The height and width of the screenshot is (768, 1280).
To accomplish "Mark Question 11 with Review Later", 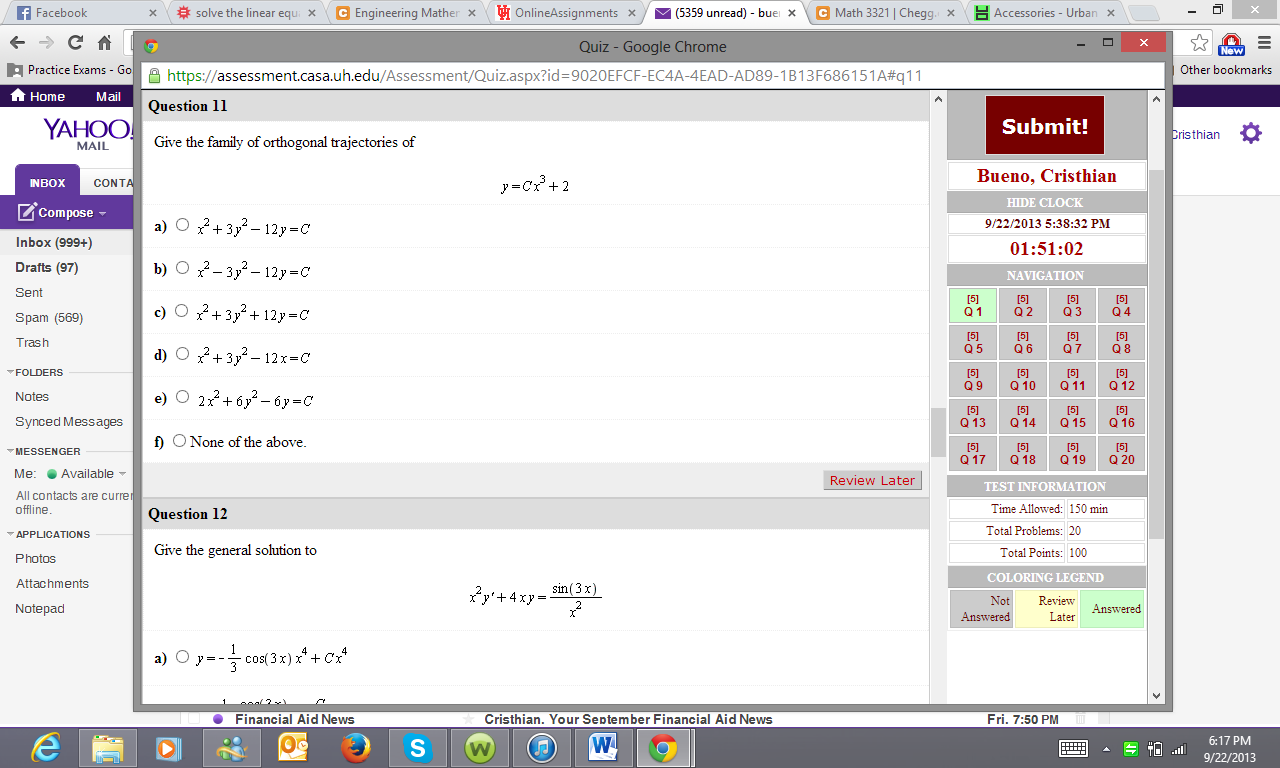I will click(871, 480).
